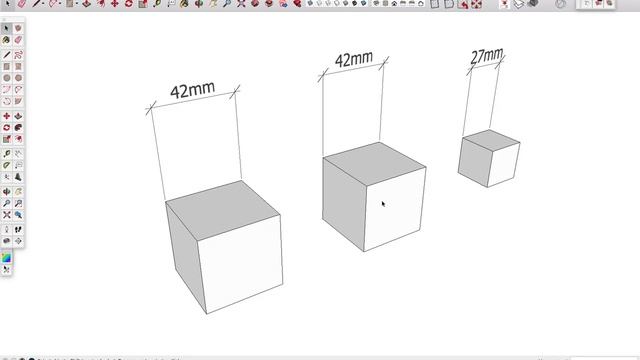640x360 pixels.
Task: Activate the Zoom Window tool
Action: click(x=18, y=203)
